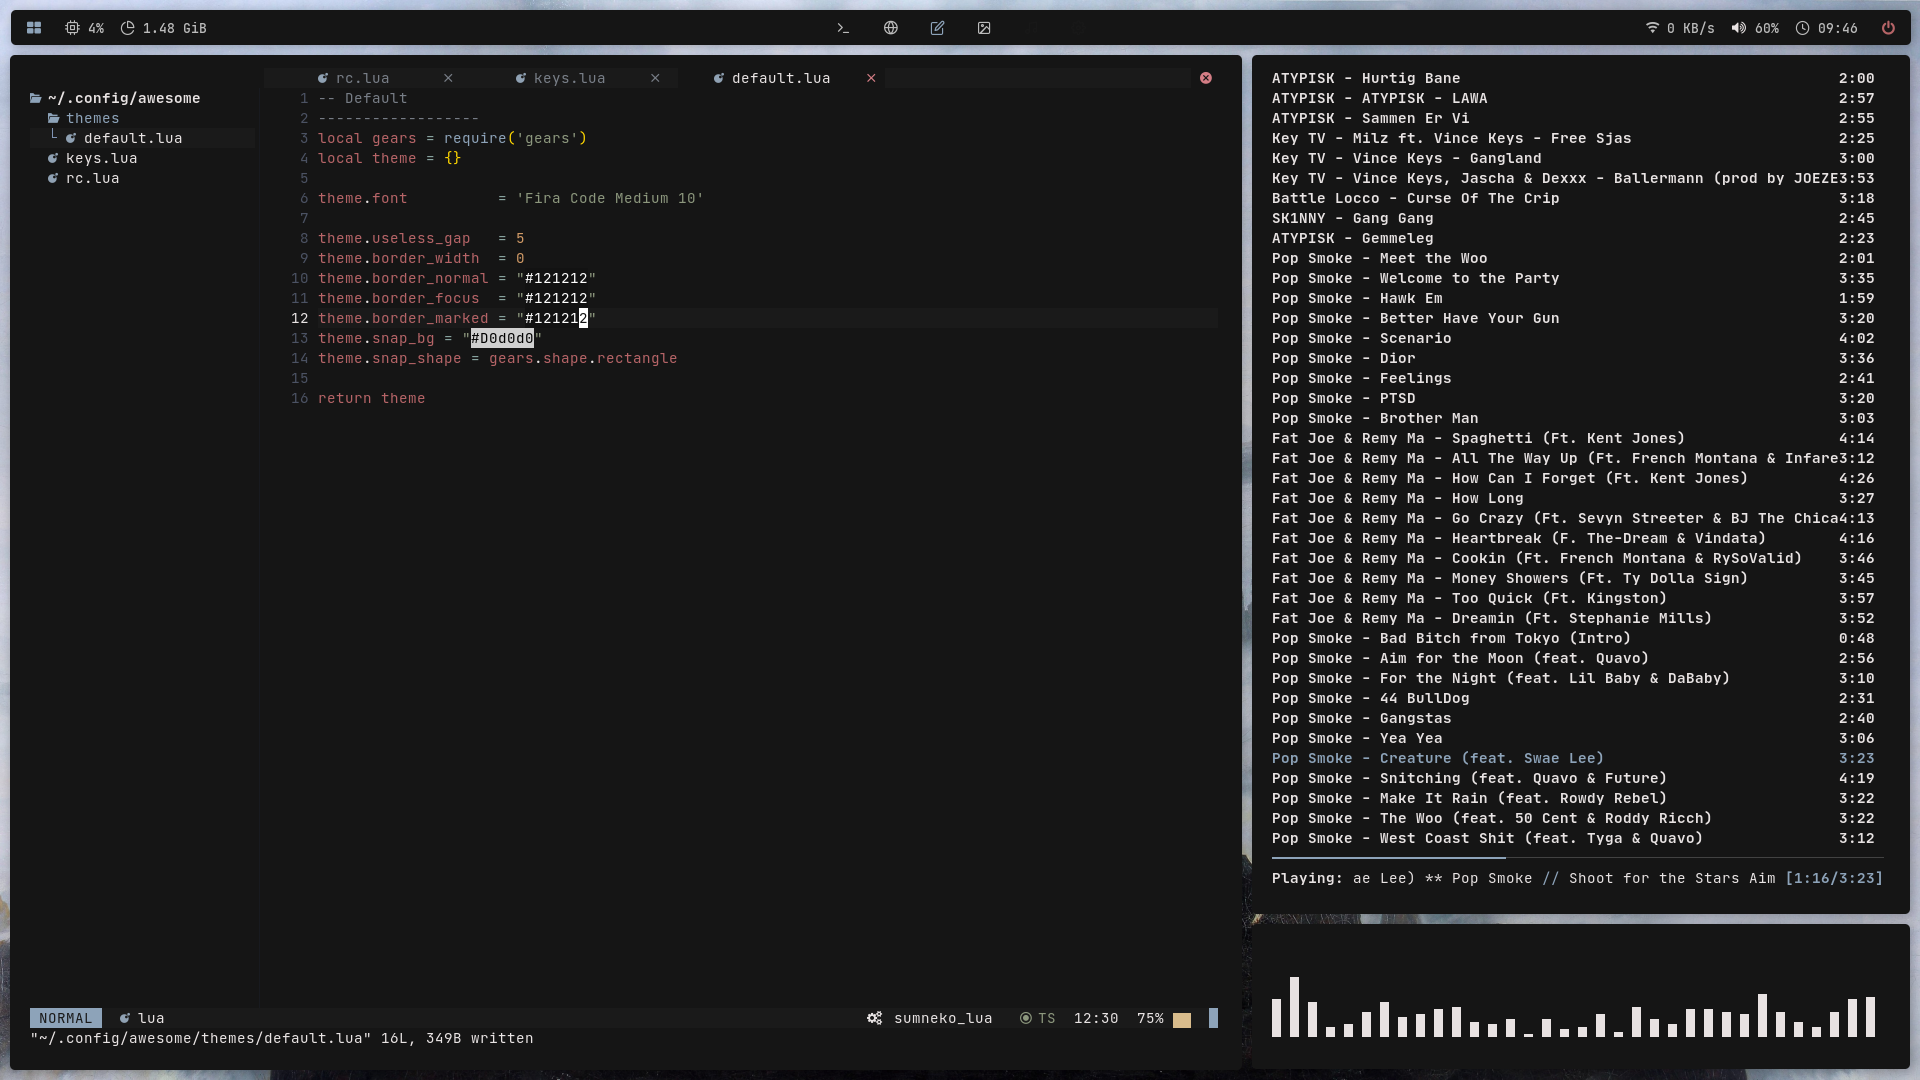Click the clock icon in top bar

pyautogui.click(x=1802, y=28)
